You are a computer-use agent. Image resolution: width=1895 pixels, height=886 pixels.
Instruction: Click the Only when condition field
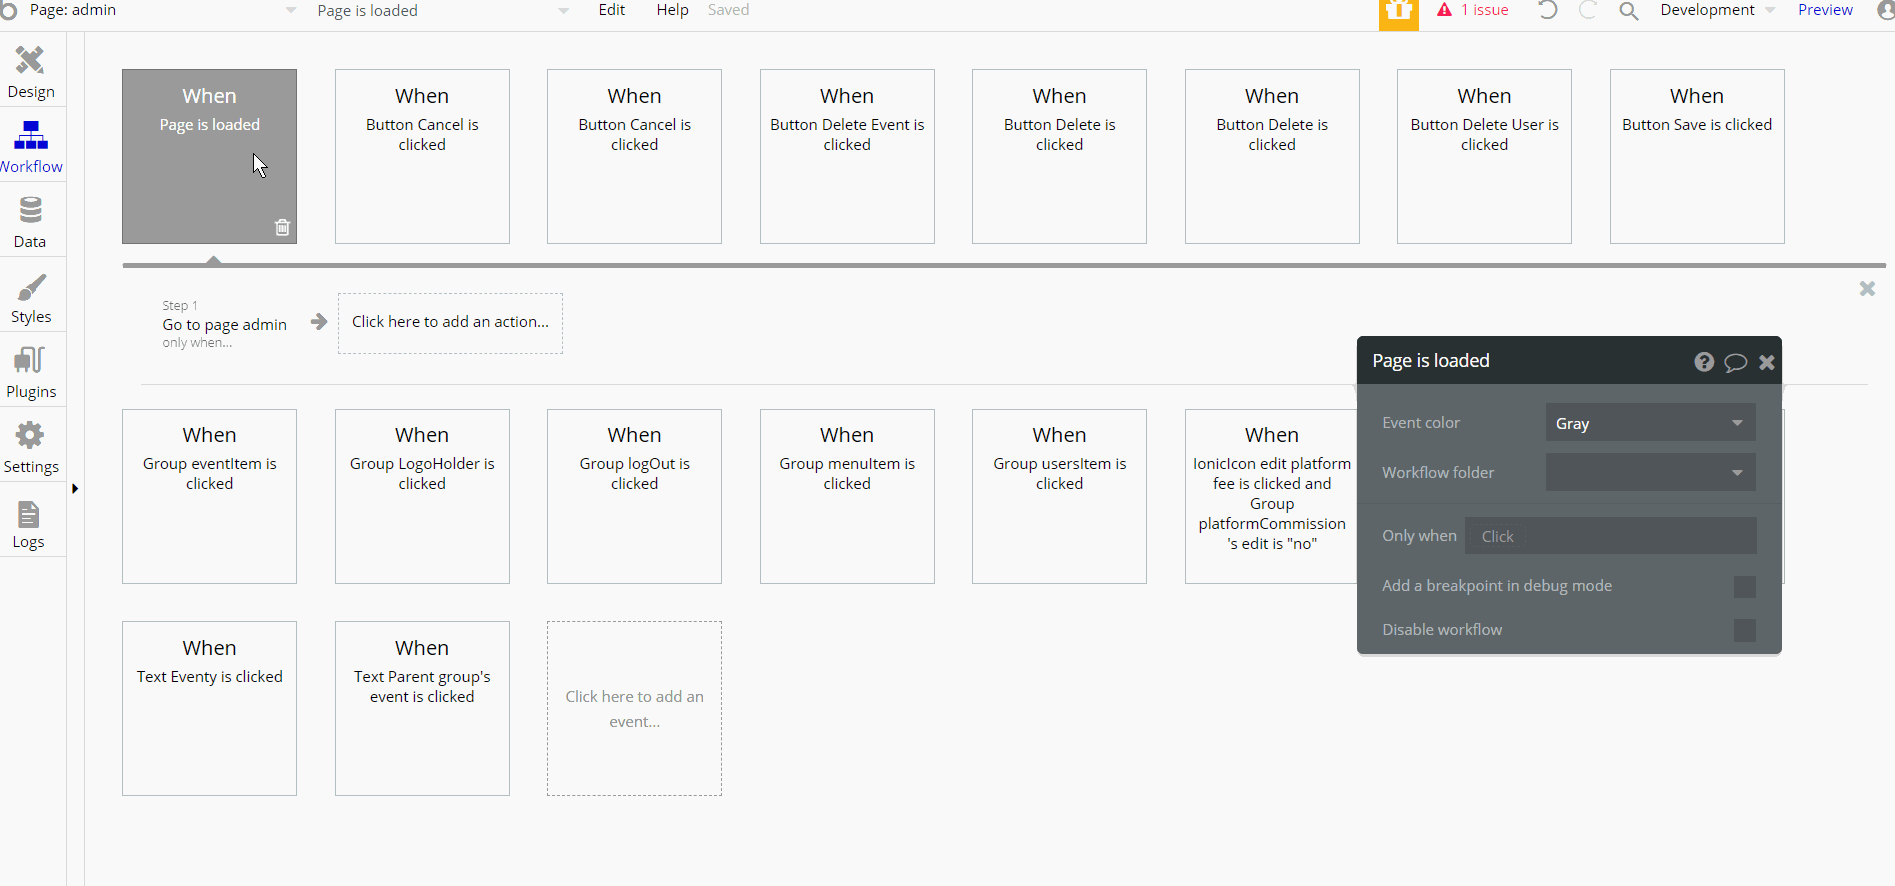tap(1611, 536)
